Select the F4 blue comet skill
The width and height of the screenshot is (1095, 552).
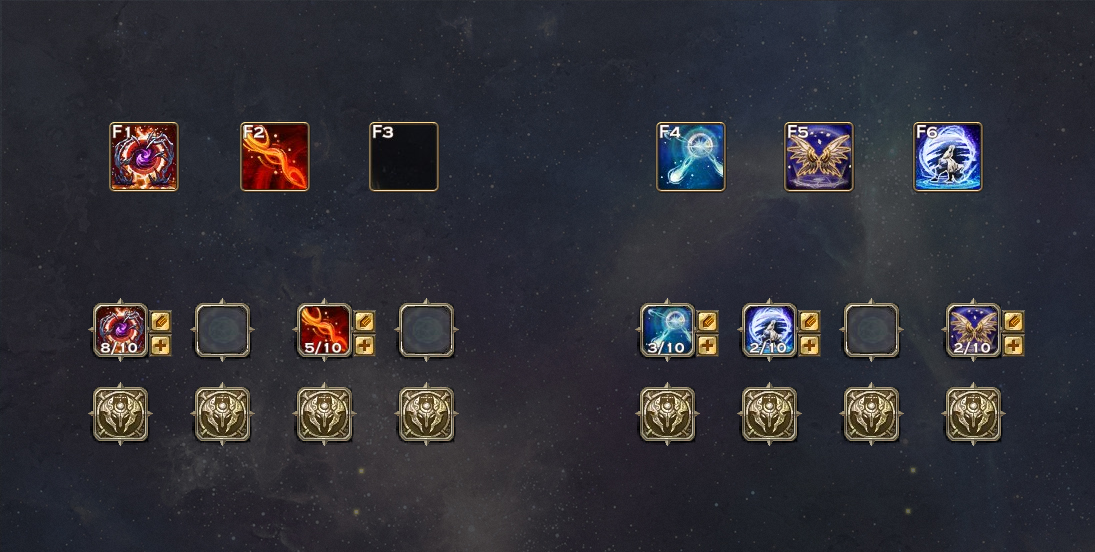[691, 157]
